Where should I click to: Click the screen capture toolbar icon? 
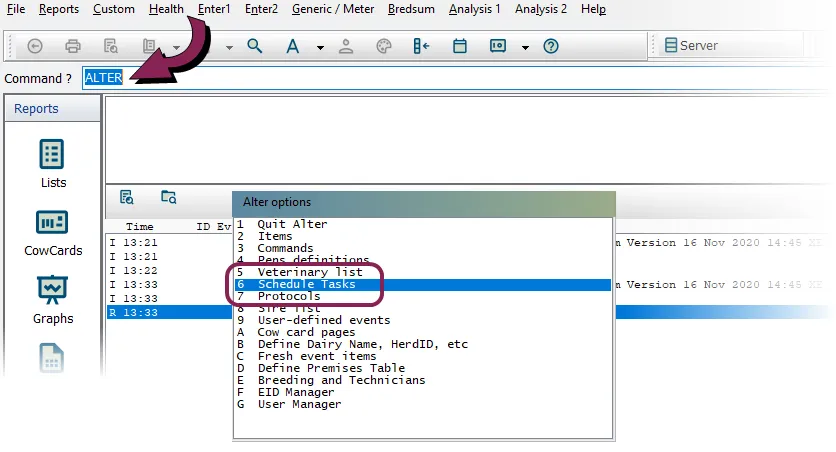pos(497,46)
